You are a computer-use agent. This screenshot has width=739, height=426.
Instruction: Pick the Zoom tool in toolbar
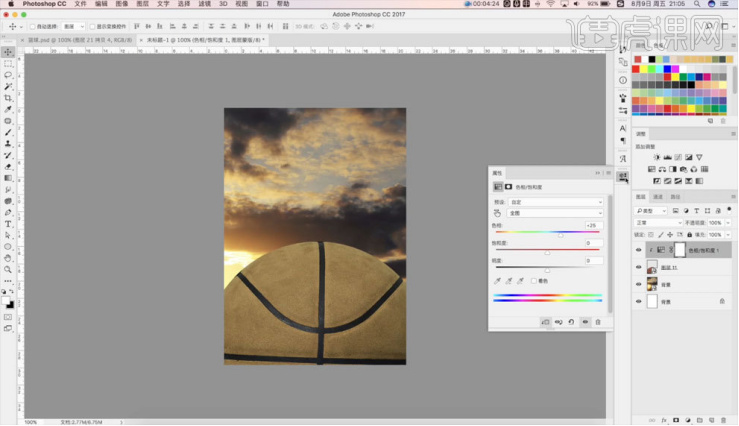click(x=8, y=269)
